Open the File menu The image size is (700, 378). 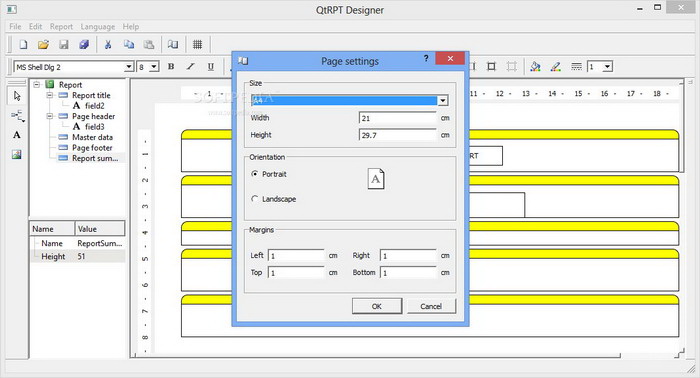[x=15, y=26]
